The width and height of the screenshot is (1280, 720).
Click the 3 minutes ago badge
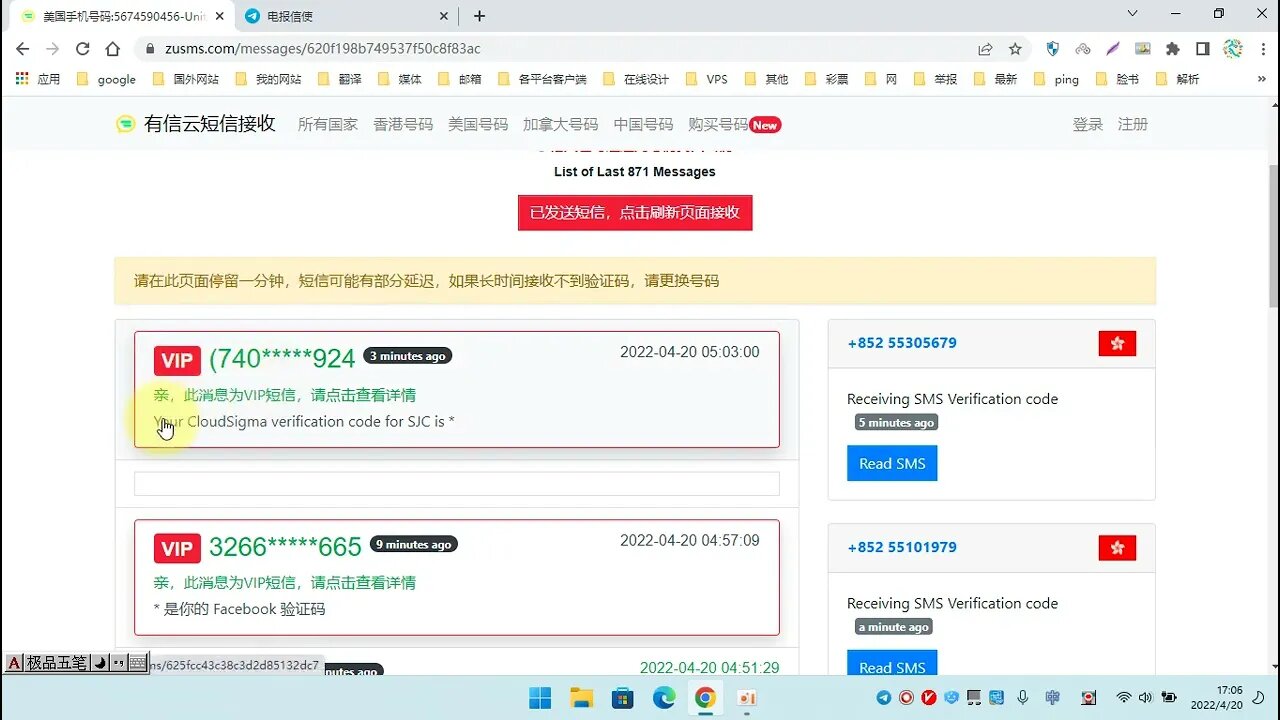click(407, 356)
